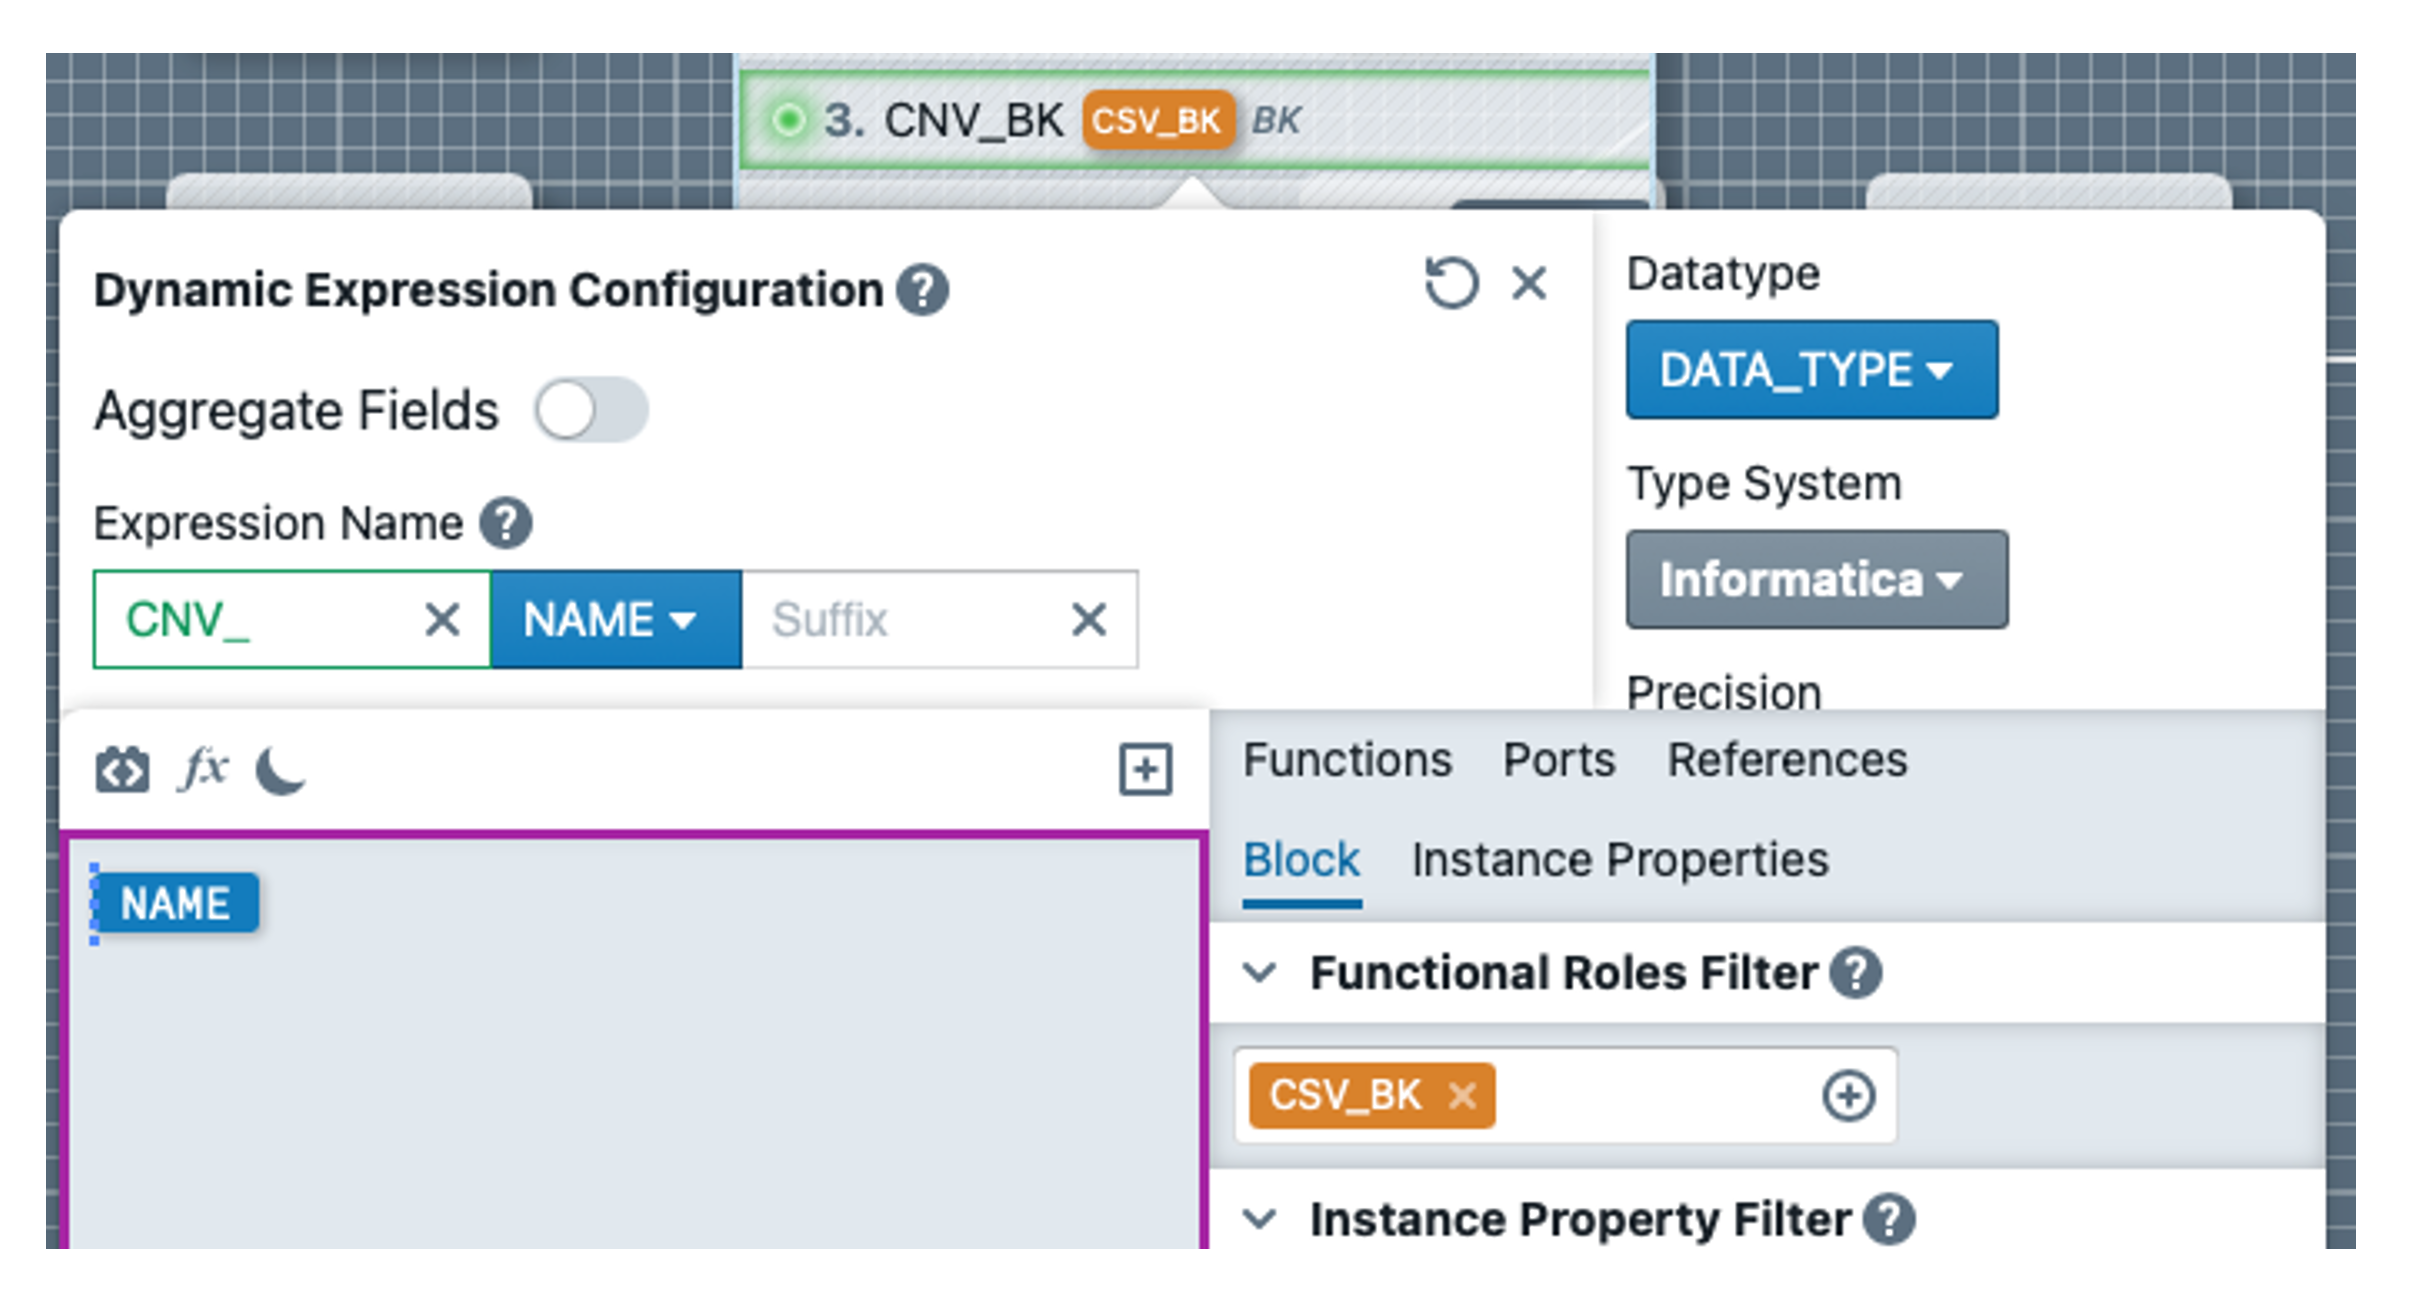Click the plus-square expand editor icon
This screenshot has height=1307, width=2411.
coord(1145,770)
